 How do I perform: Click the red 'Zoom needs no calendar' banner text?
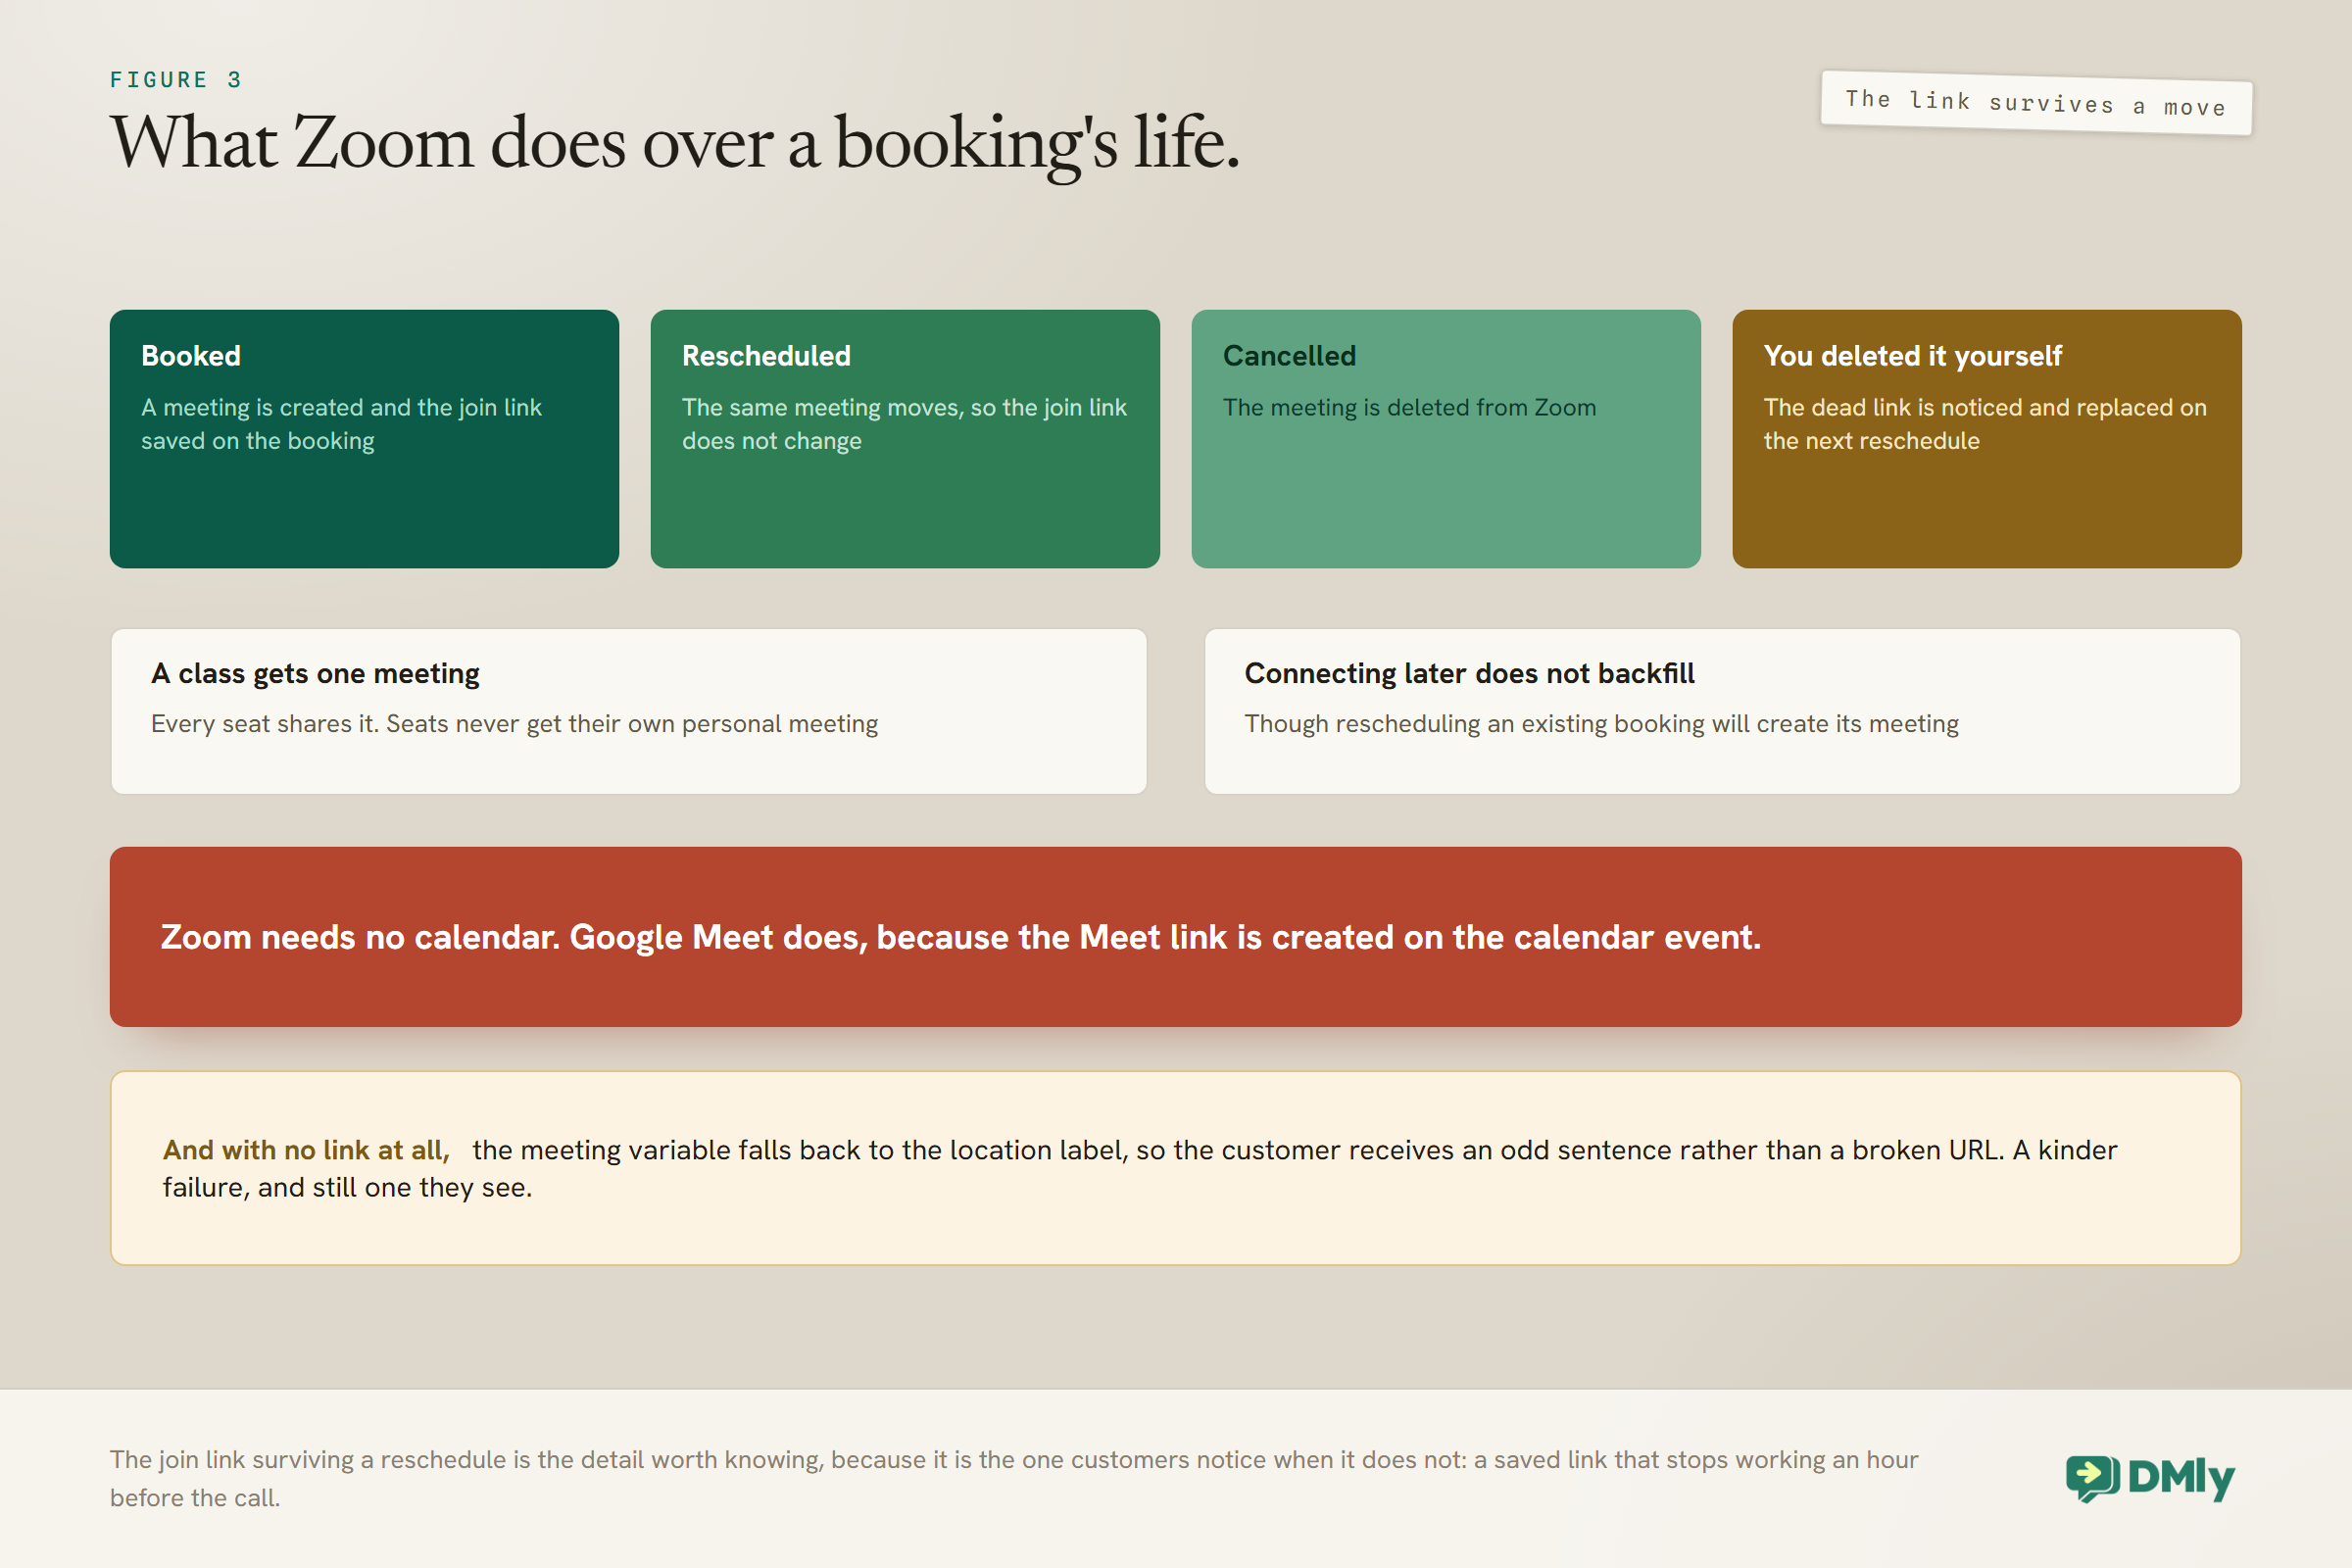[960, 937]
